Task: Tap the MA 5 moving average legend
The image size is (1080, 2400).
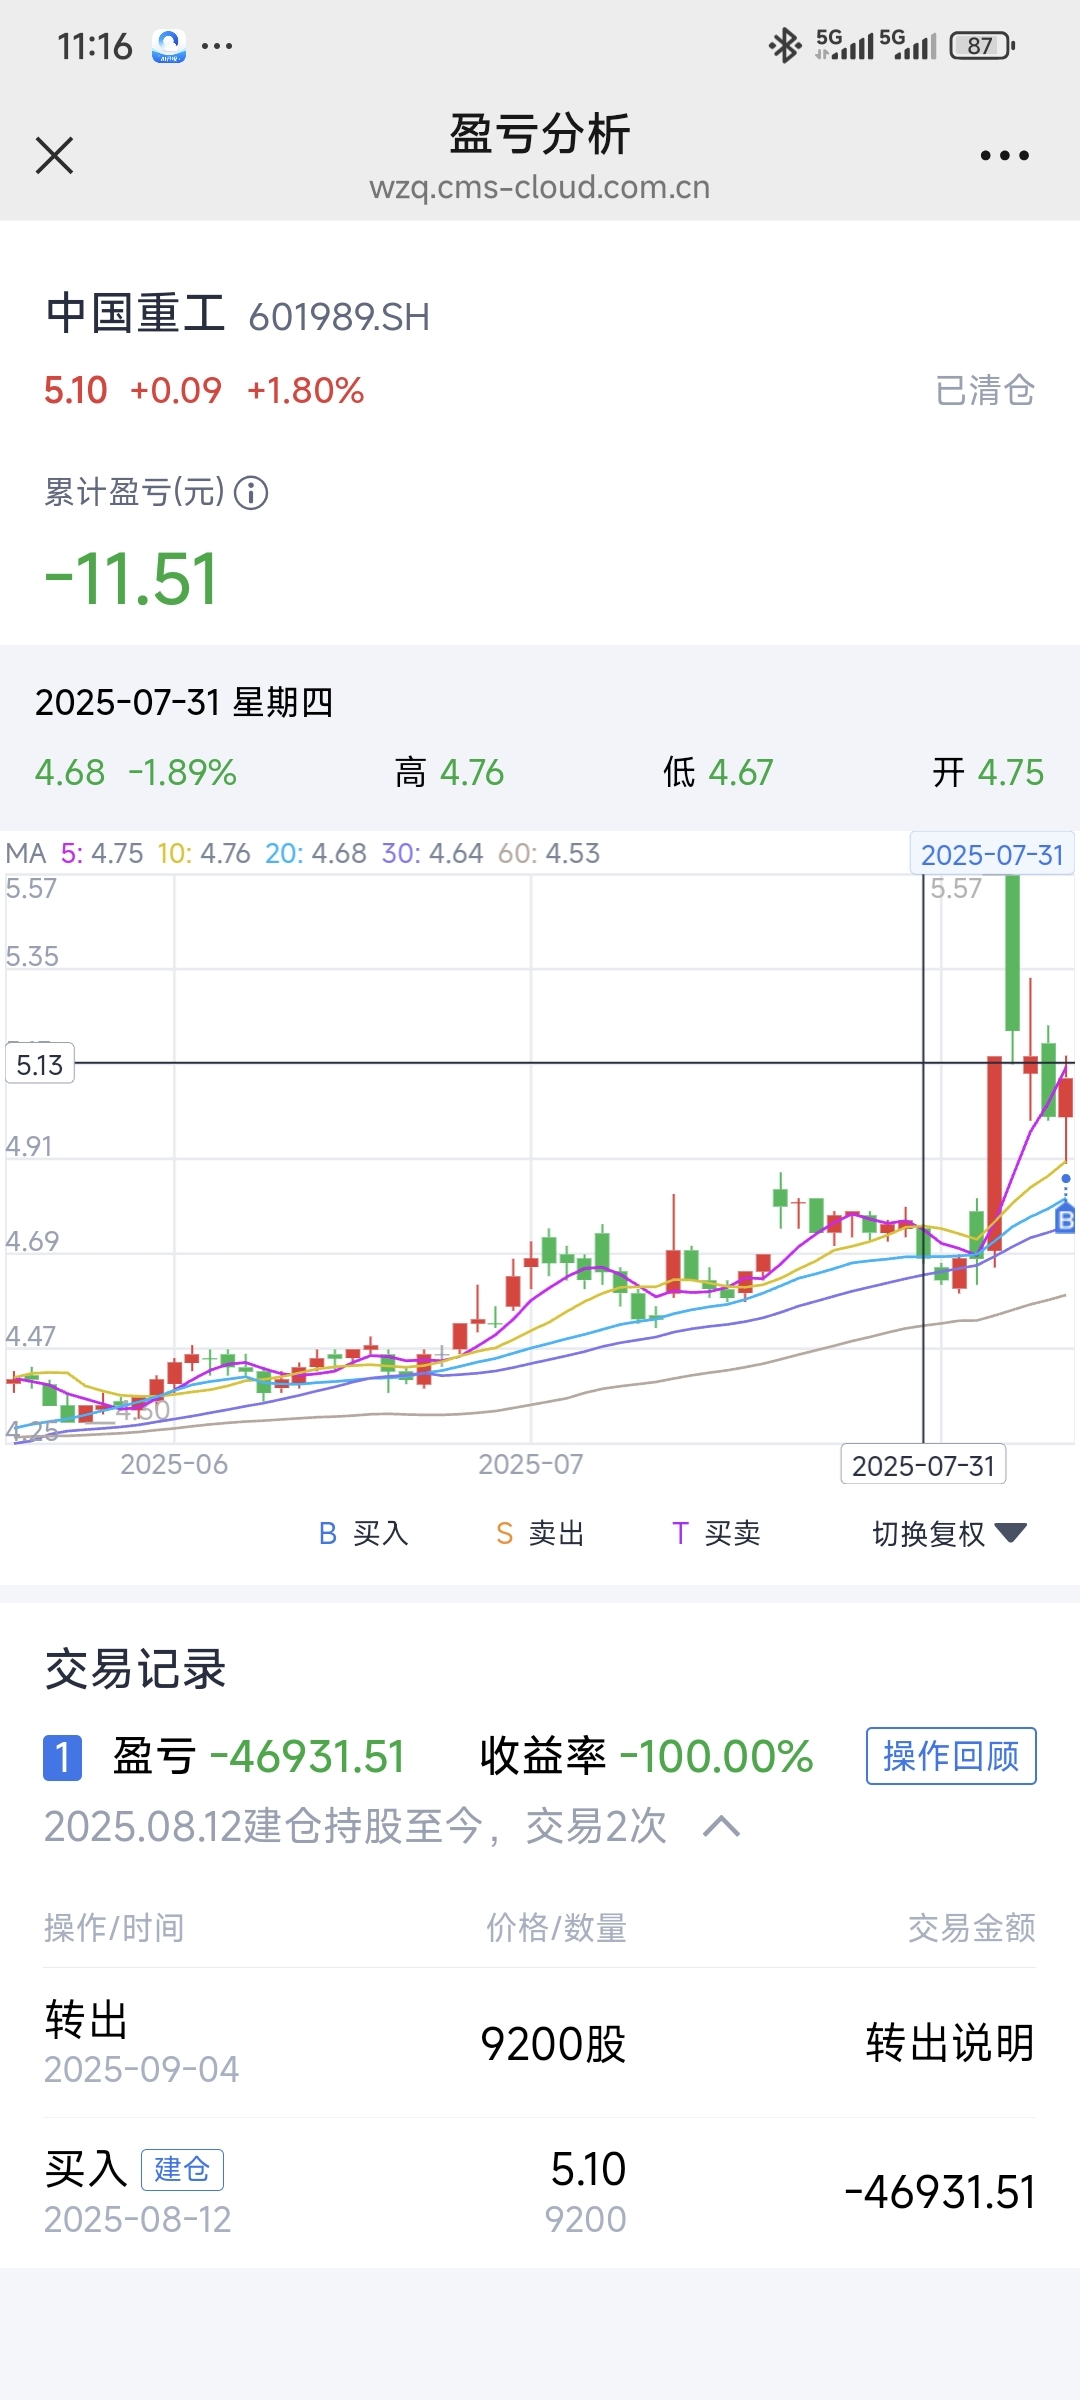Action: (x=102, y=853)
